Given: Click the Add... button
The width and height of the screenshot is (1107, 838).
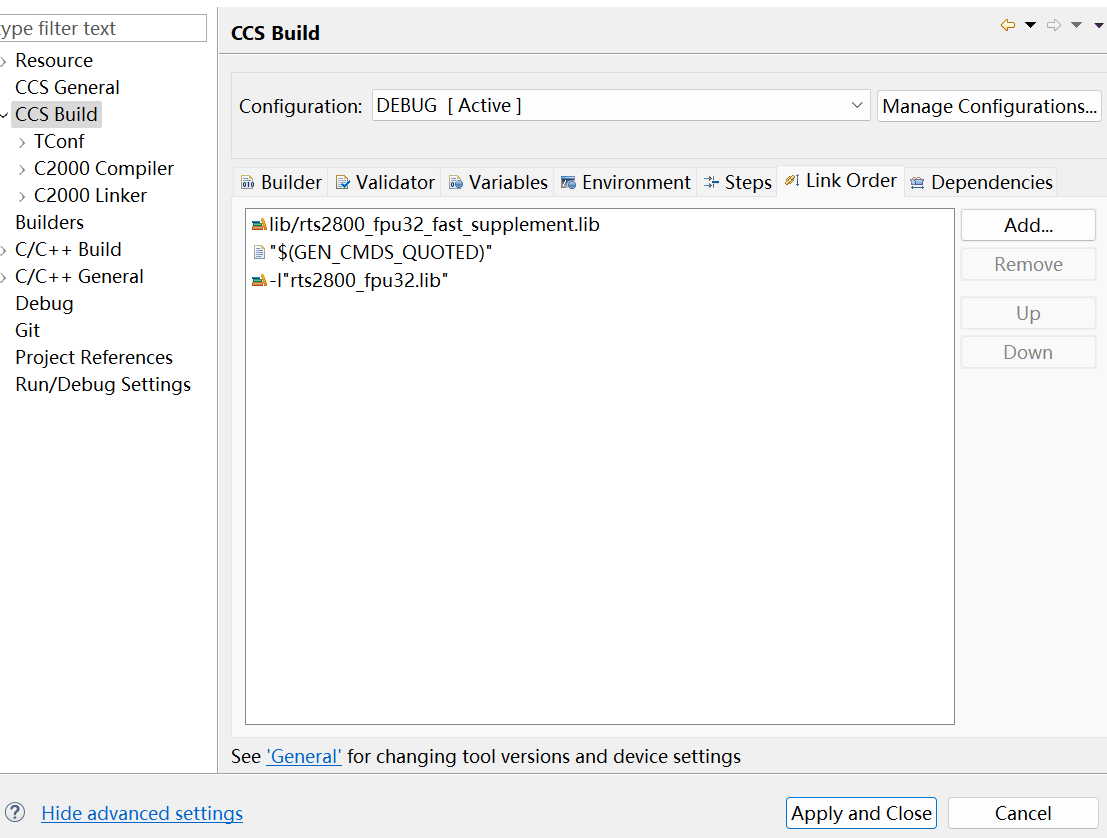Looking at the screenshot, I should [x=1028, y=225].
